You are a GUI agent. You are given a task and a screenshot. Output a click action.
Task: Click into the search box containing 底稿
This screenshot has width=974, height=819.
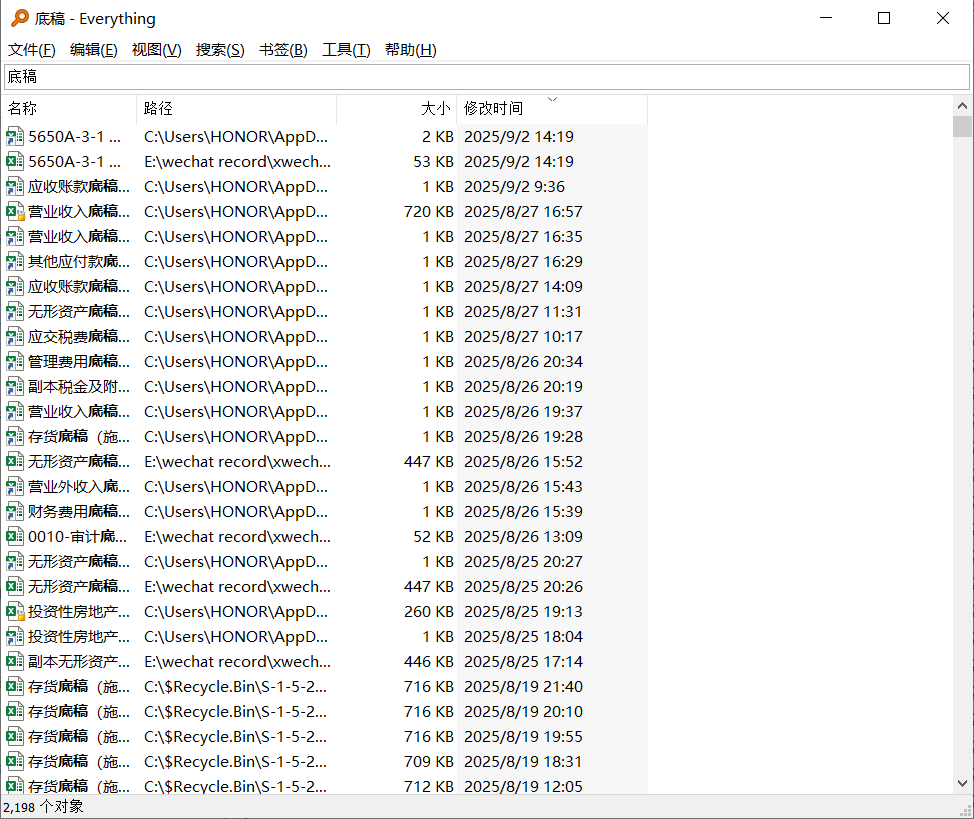click(x=486, y=77)
